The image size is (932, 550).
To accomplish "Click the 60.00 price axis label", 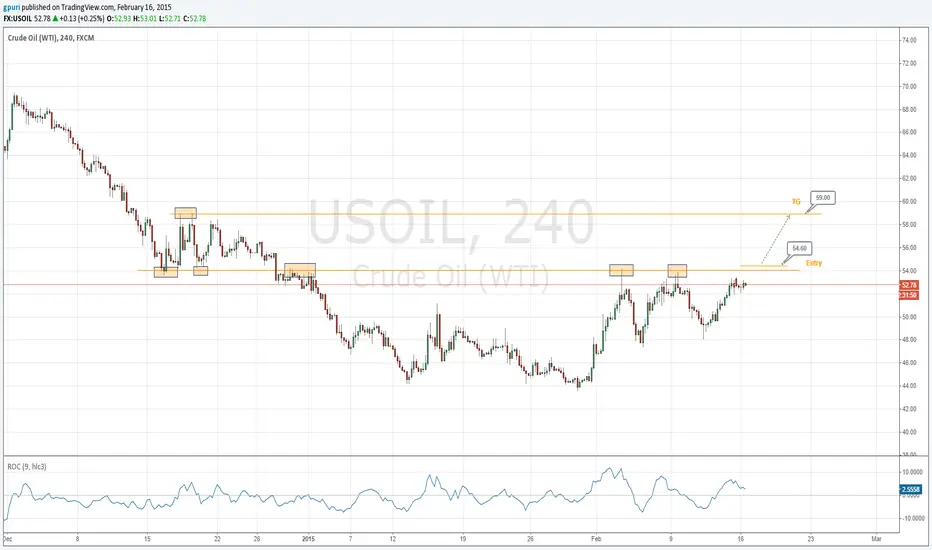I will pyautogui.click(x=909, y=202).
